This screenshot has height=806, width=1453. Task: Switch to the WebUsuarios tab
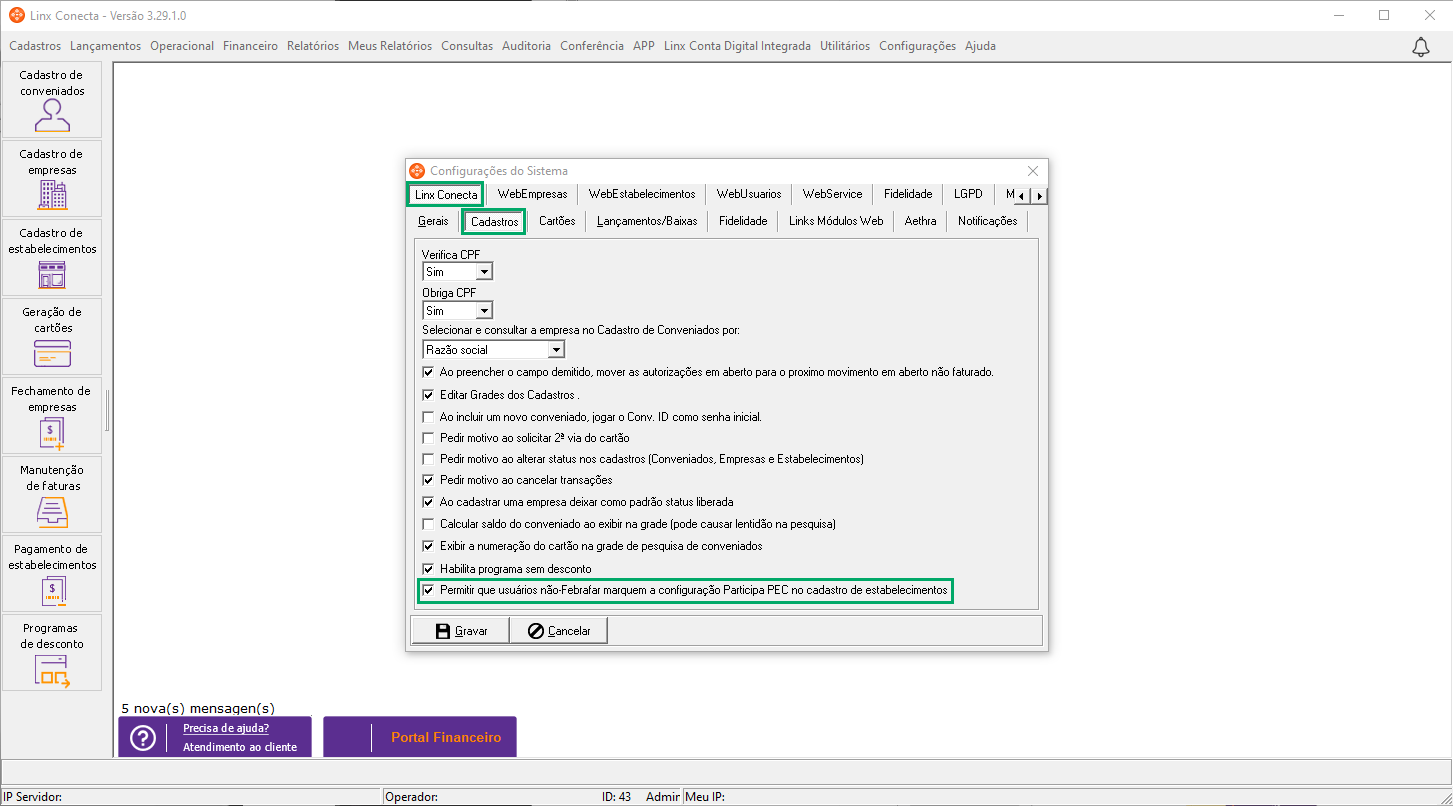pyautogui.click(x=749, y=194)
